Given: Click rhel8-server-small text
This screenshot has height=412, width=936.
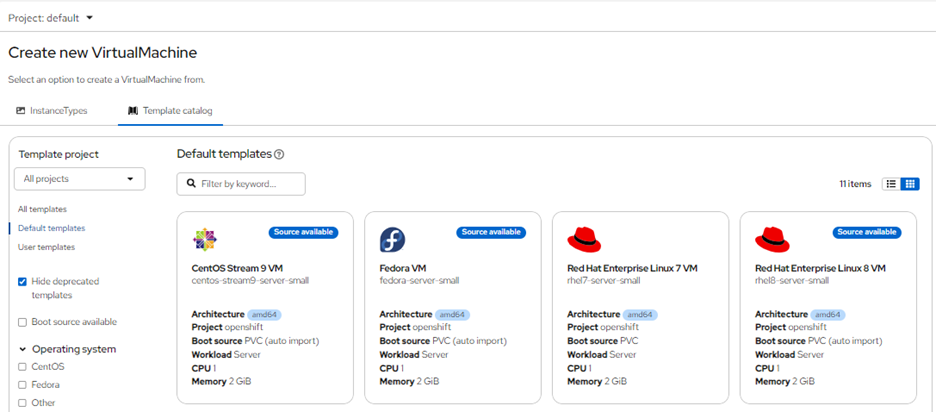Looking at the screenshot, I should (x=792, y=280).
